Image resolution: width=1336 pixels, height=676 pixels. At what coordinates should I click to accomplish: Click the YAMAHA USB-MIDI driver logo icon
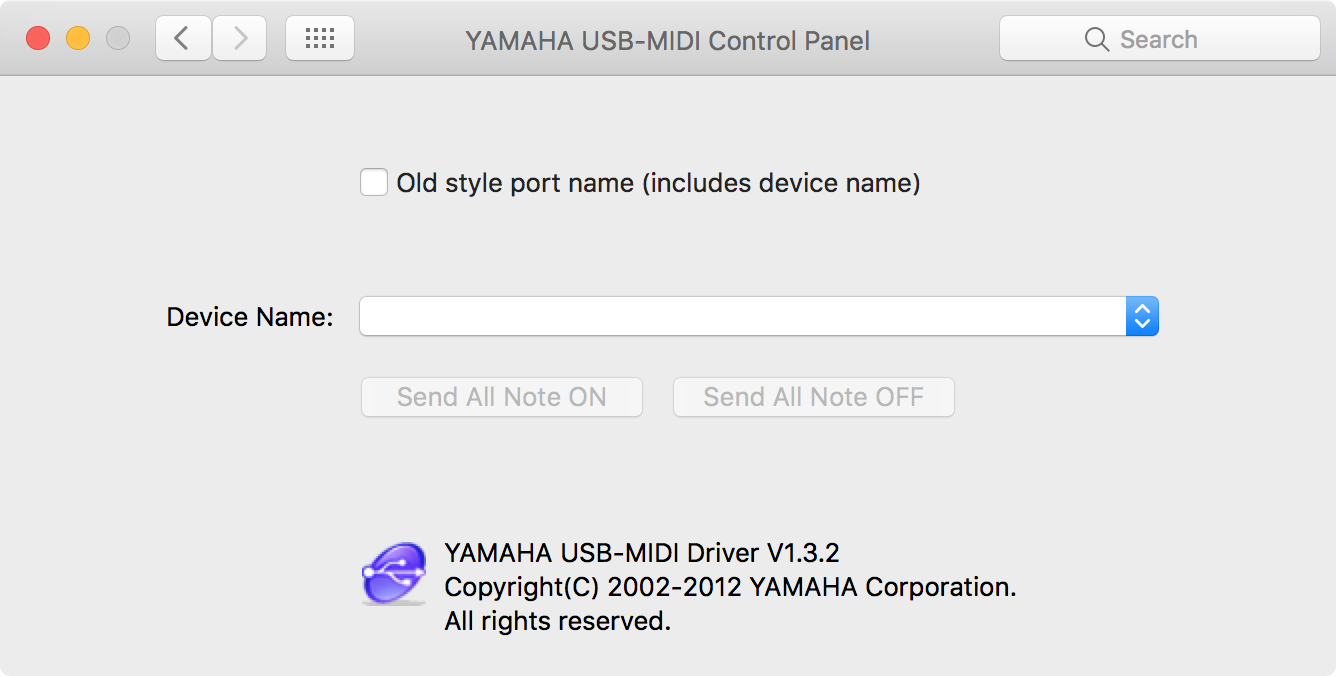tap(393, 574)
